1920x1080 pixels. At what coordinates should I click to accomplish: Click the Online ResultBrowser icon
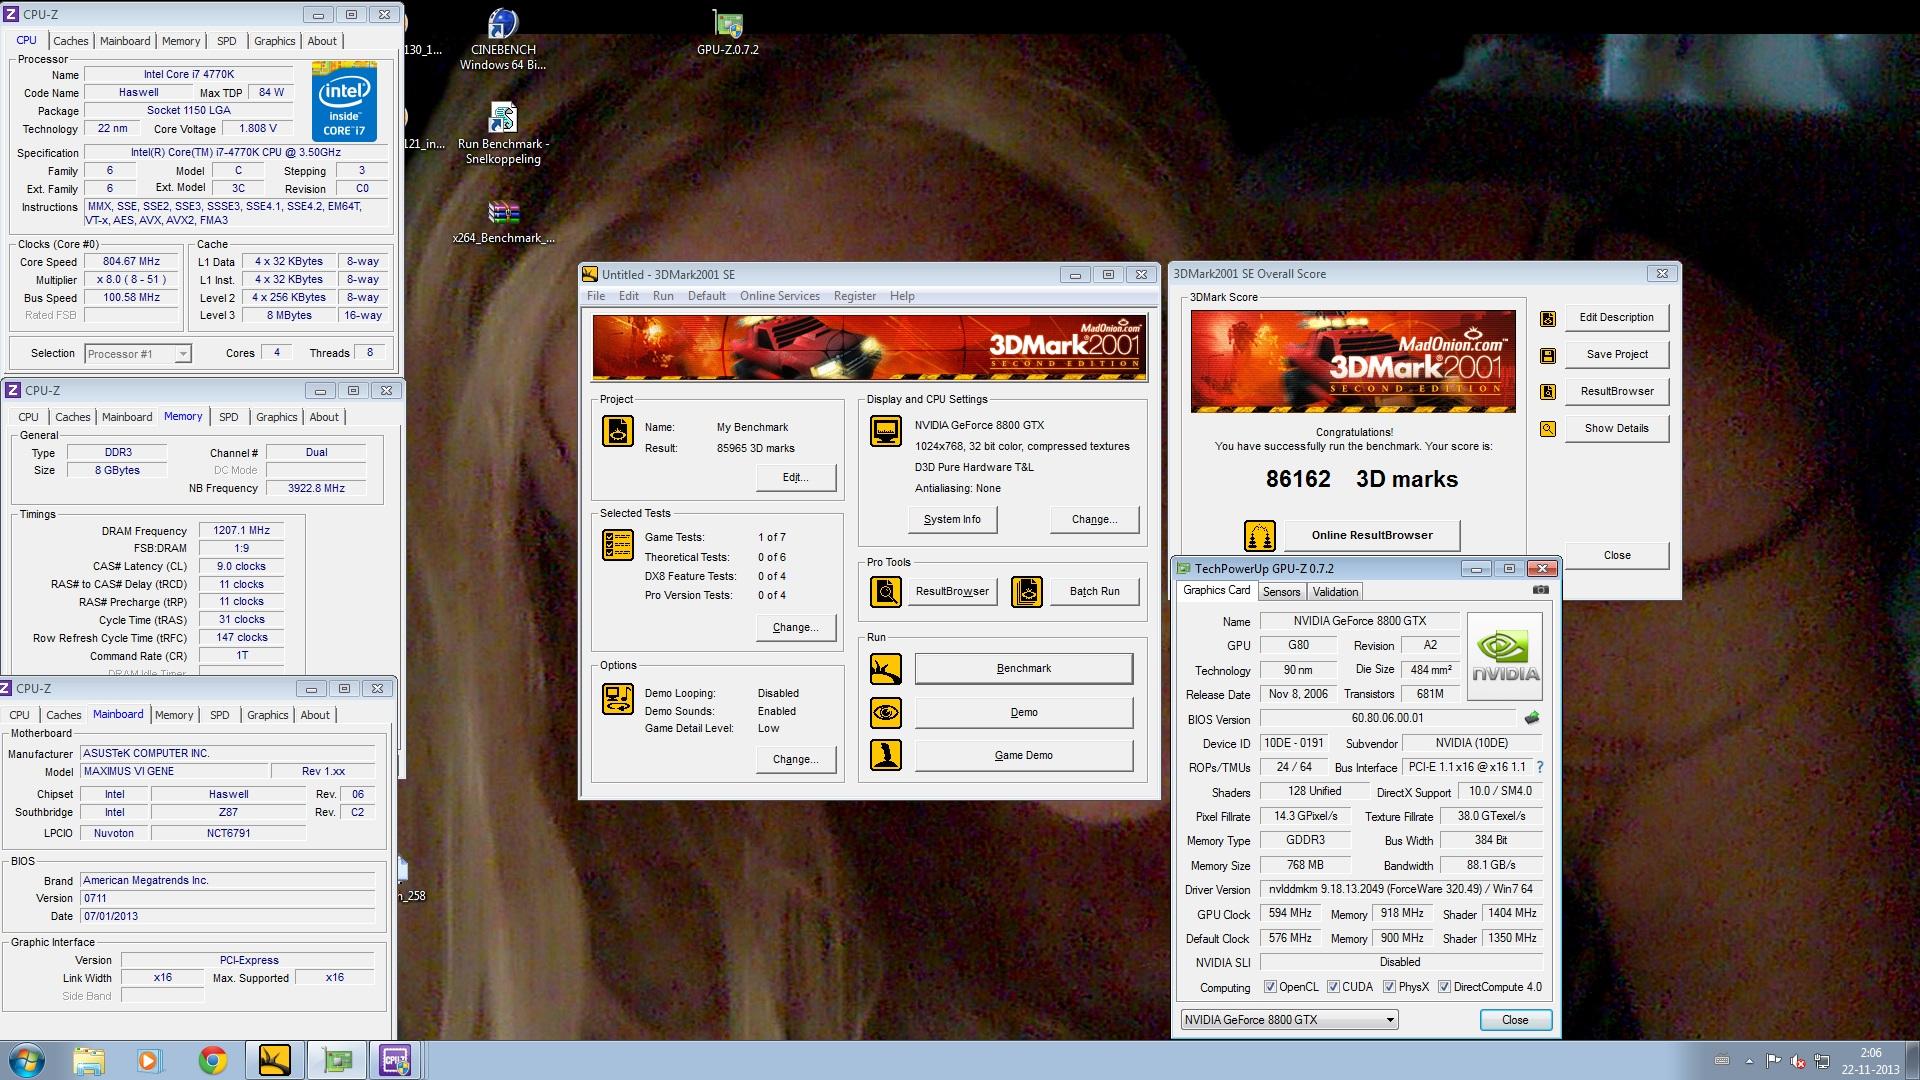(x=1260, y=536)
